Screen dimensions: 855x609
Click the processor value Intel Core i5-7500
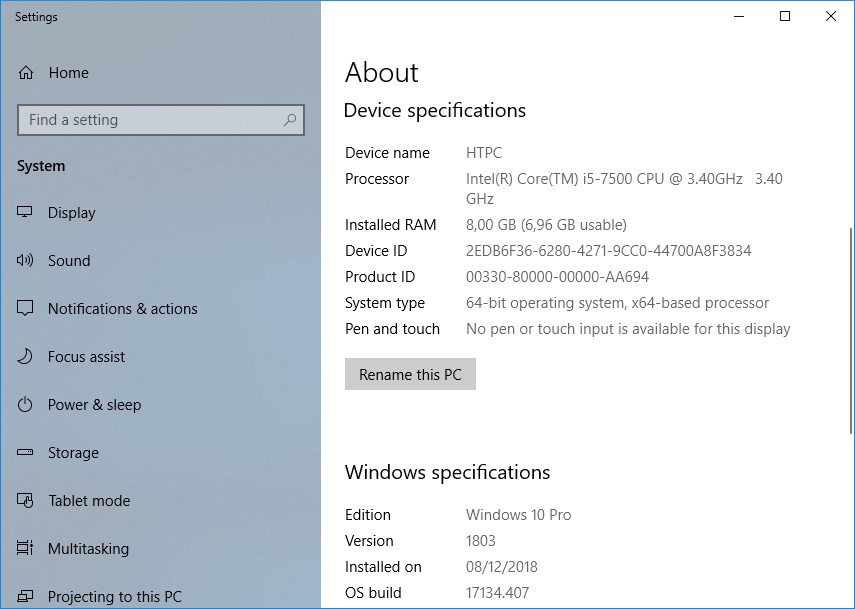coord(624,189)
